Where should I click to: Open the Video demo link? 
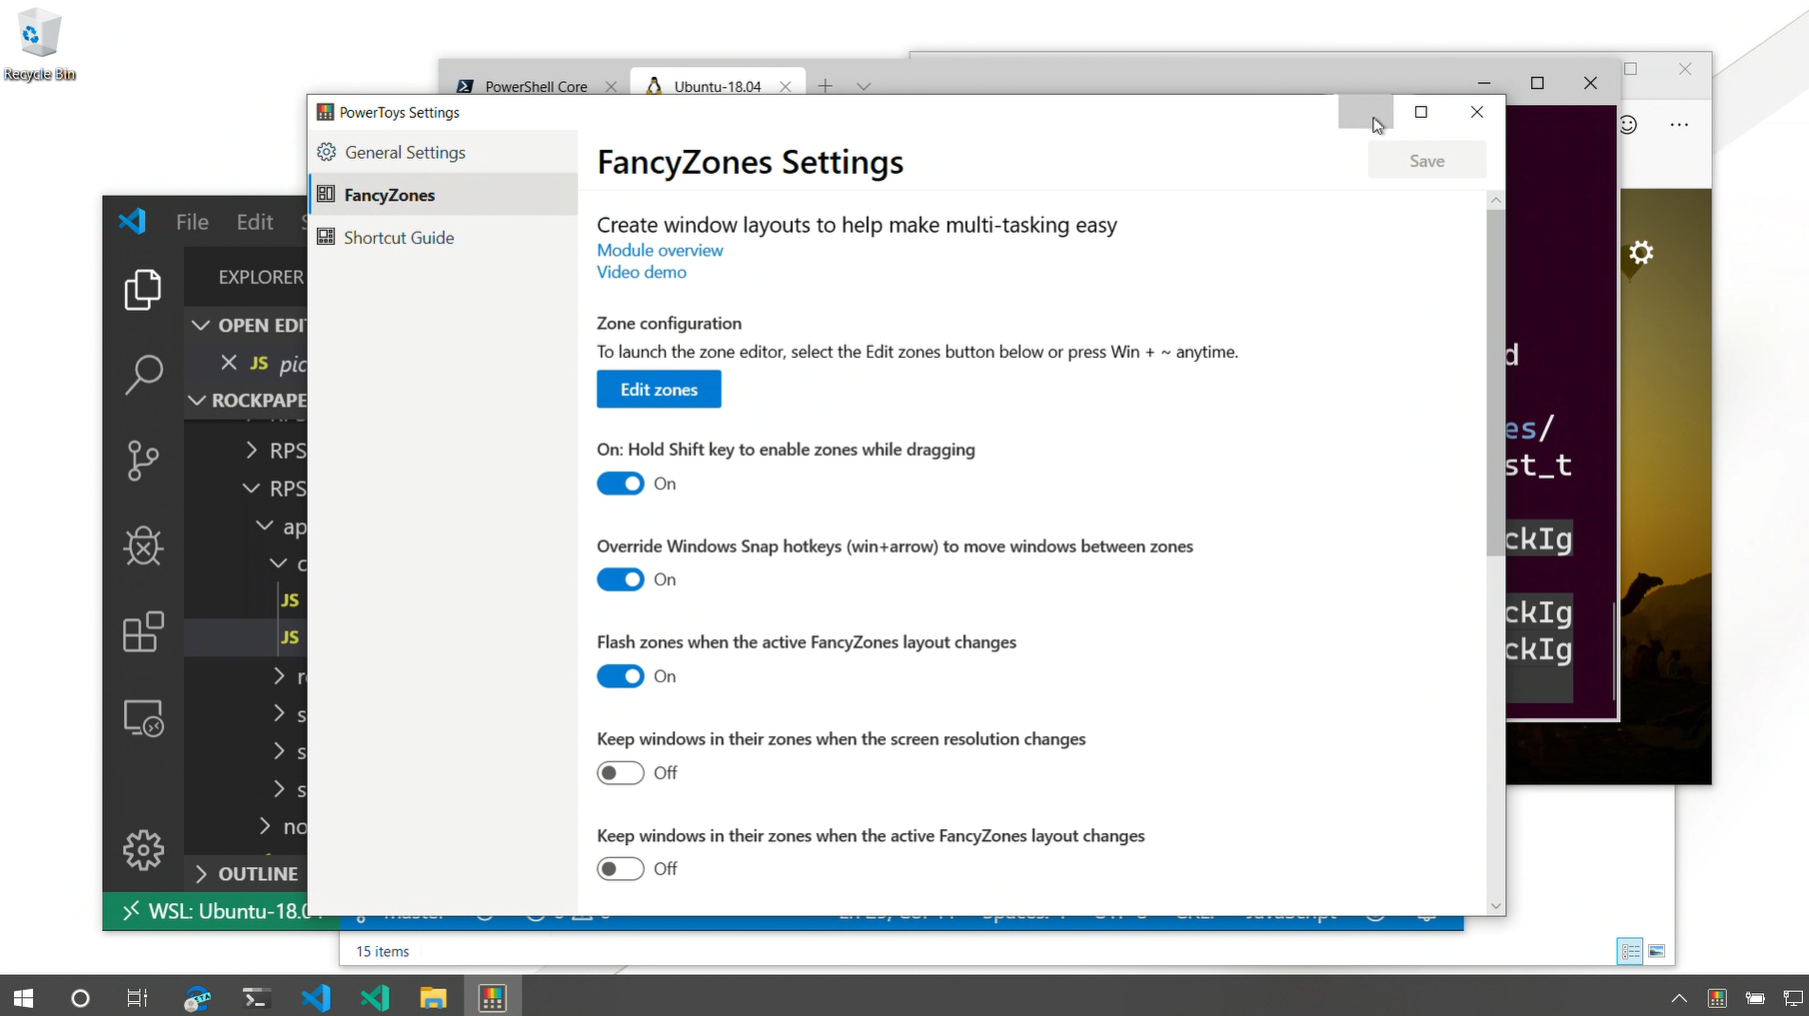642,272
